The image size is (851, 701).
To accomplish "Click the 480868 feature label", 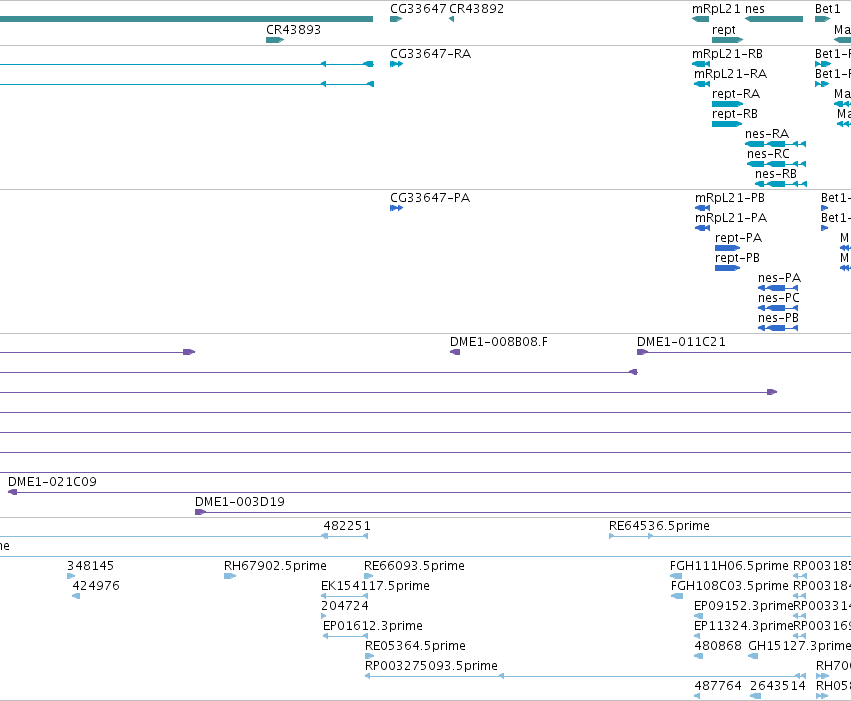I will (718, 647).
